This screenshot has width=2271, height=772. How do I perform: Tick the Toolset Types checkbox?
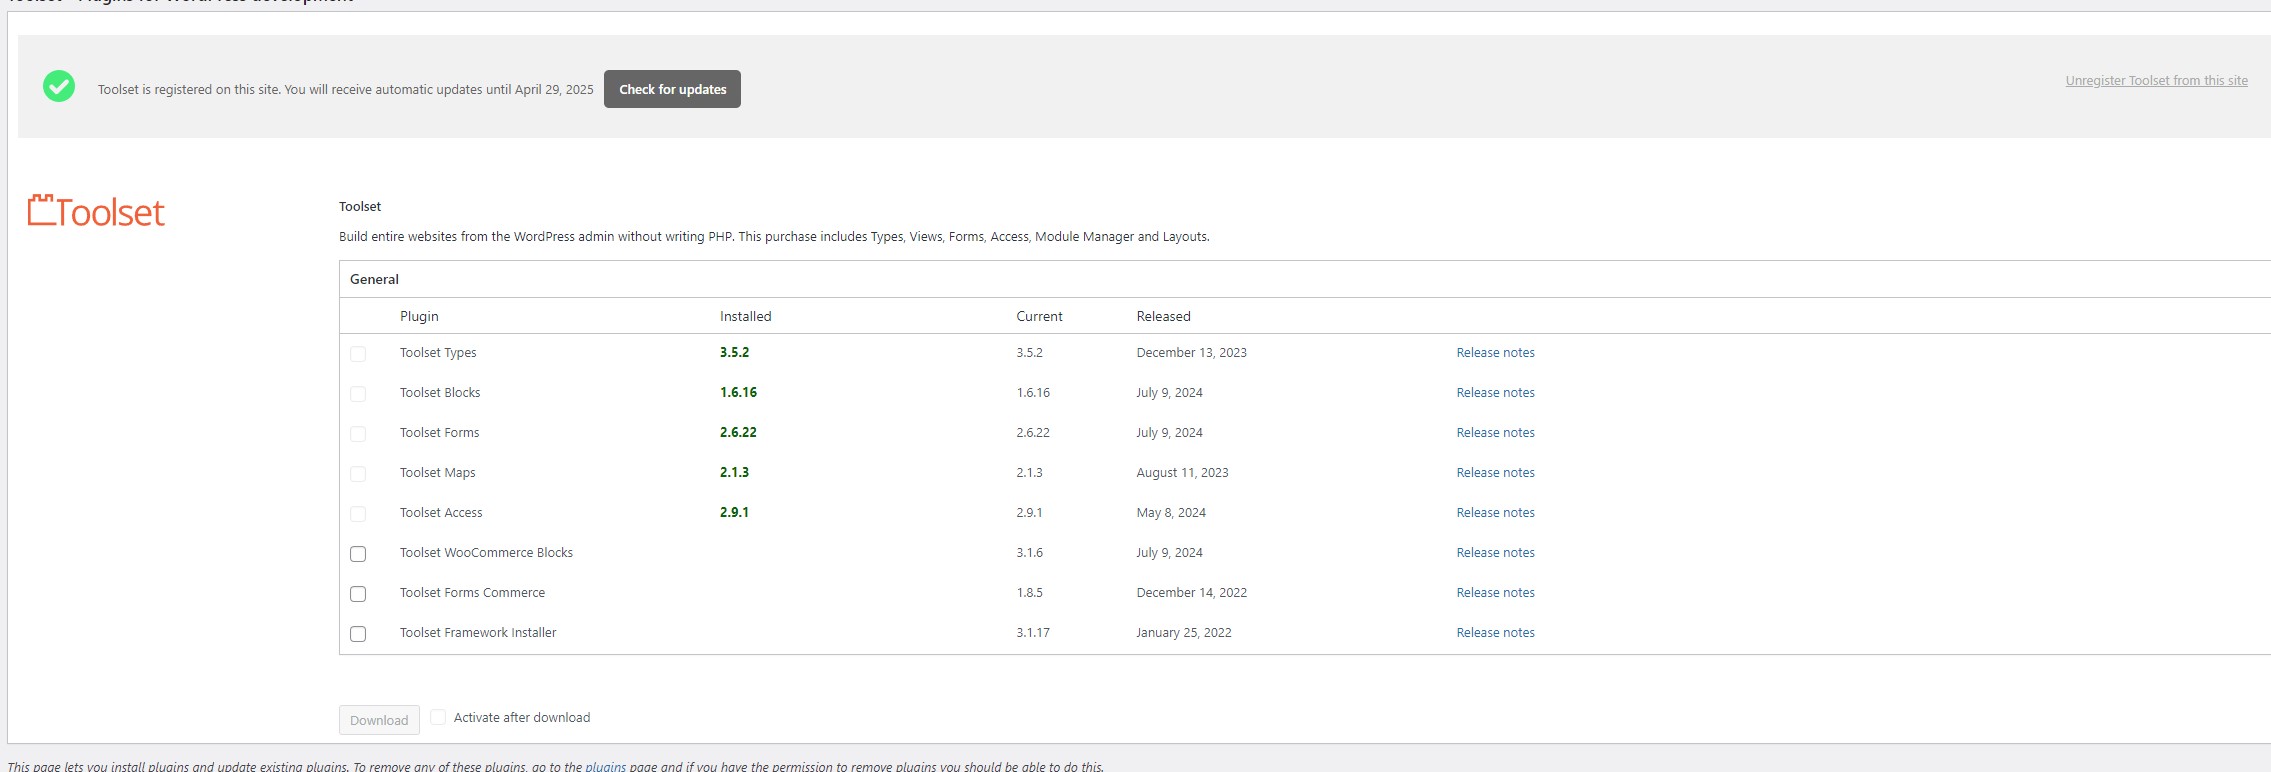(358, 354)
